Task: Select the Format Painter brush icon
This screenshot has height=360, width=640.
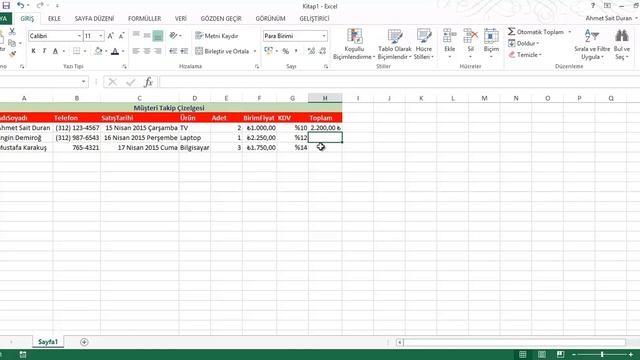Action: click(12, 53)
